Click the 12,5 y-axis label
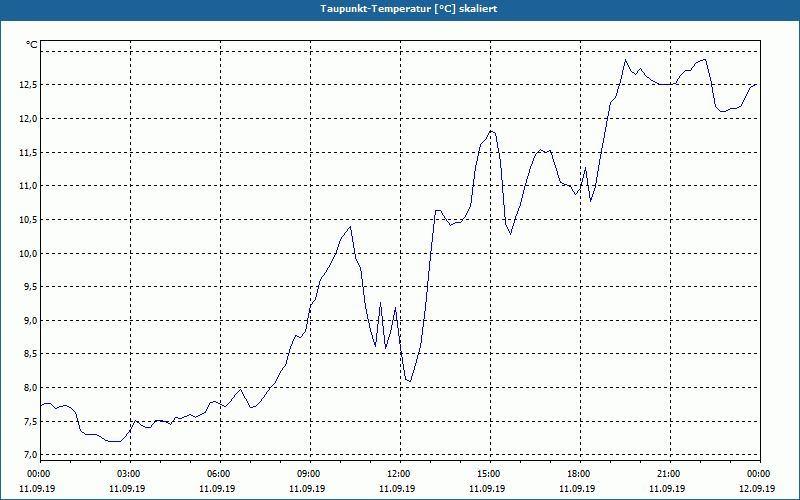The width and height of the screenshot is (800, 500). click(29, 85)
